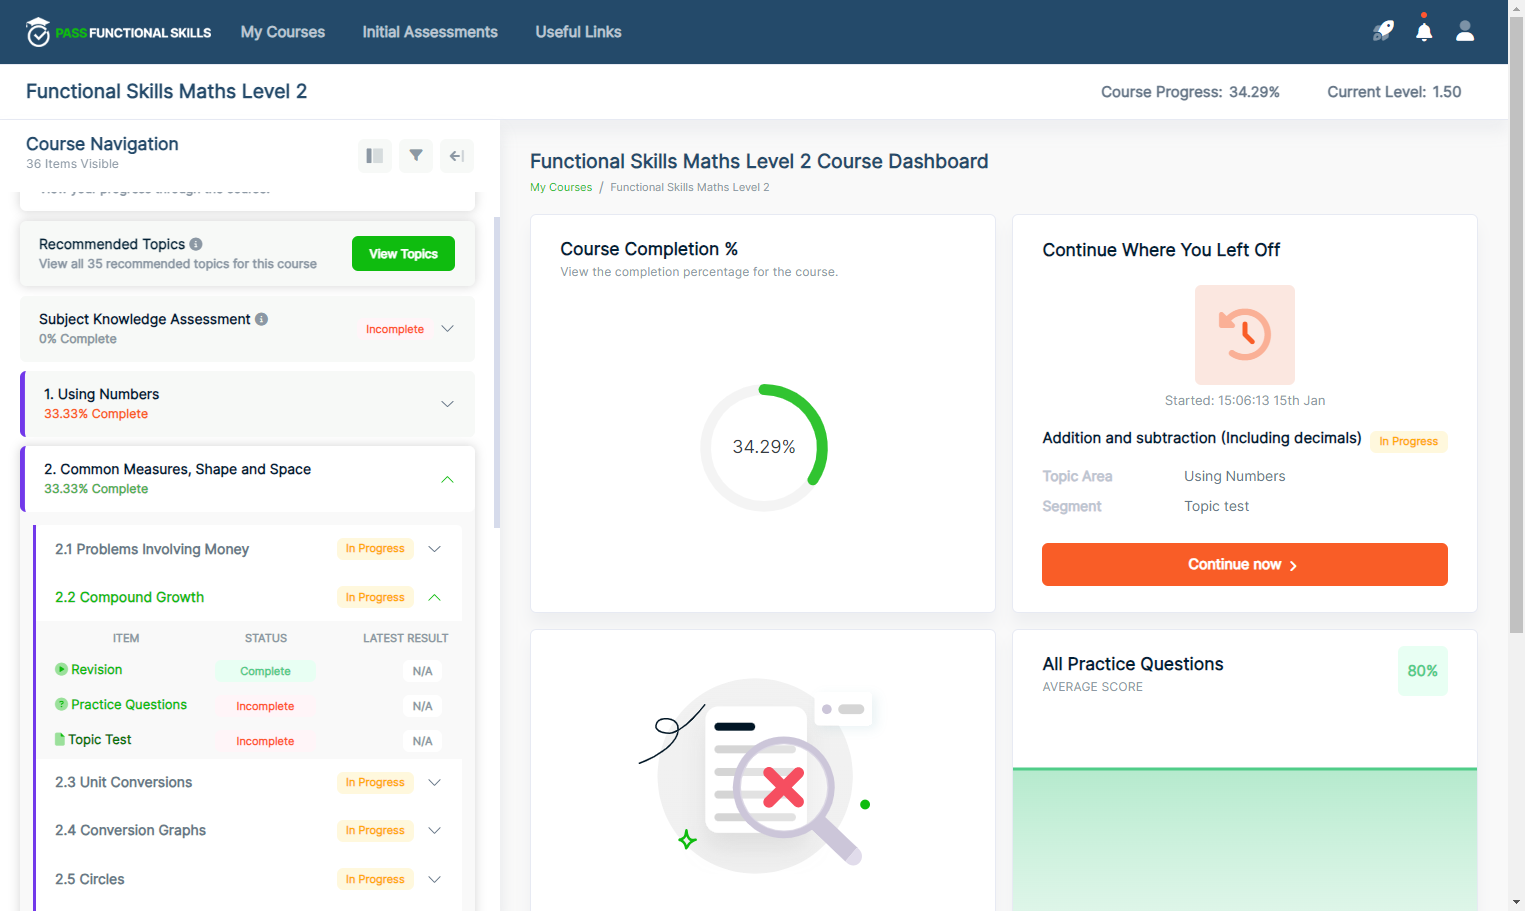
Task: Click the 'Started: 15:06:13 15th Jan' text
Action: pyautogui.click(x=1245, y=400)
